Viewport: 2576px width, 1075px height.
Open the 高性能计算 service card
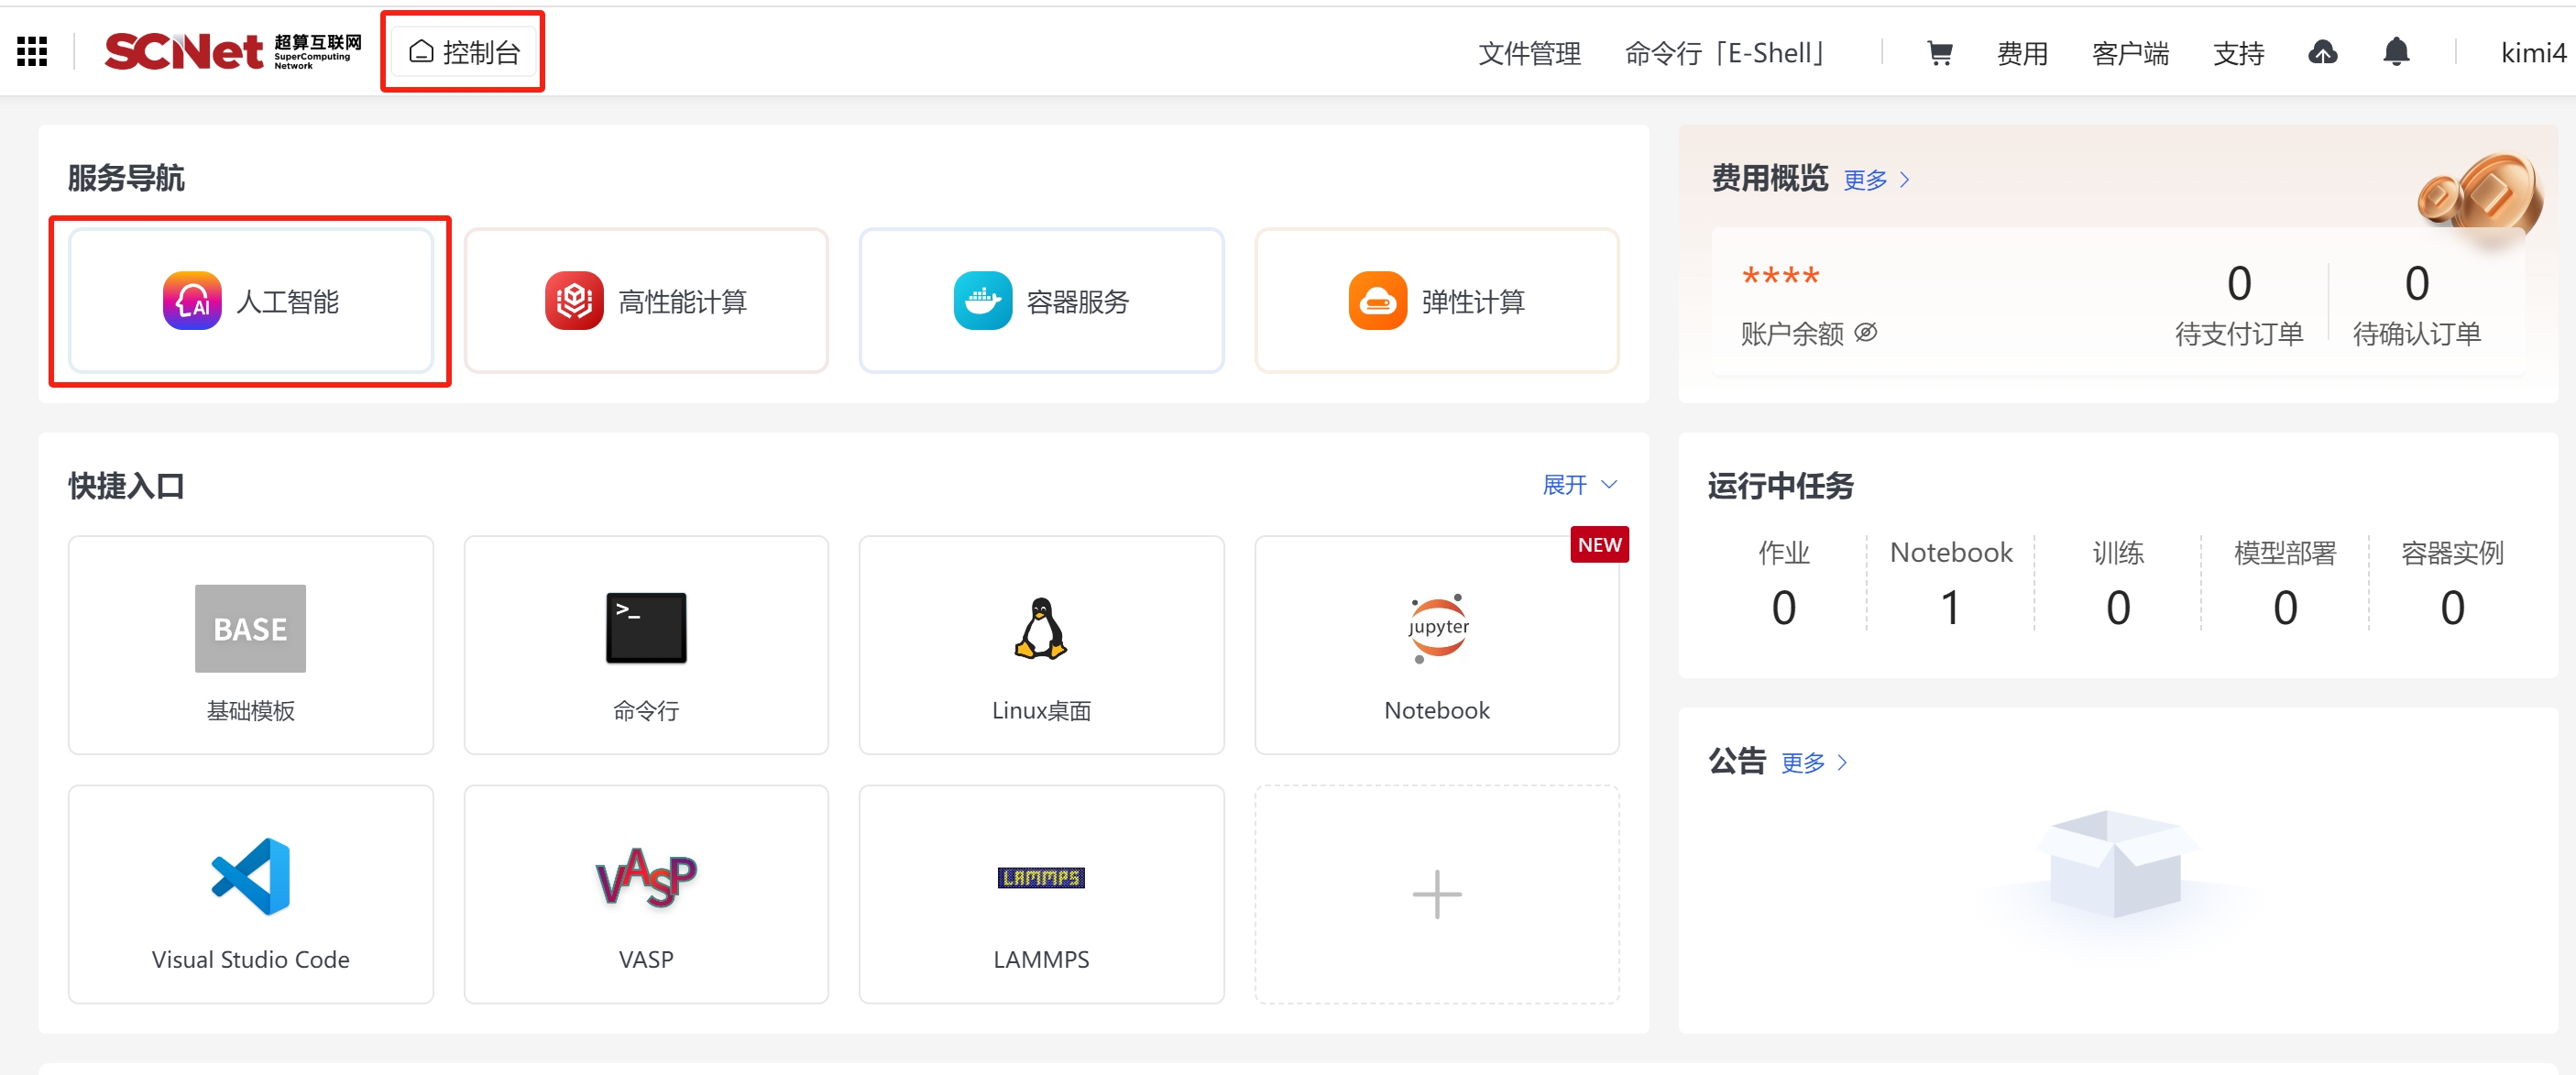point(645,301)
